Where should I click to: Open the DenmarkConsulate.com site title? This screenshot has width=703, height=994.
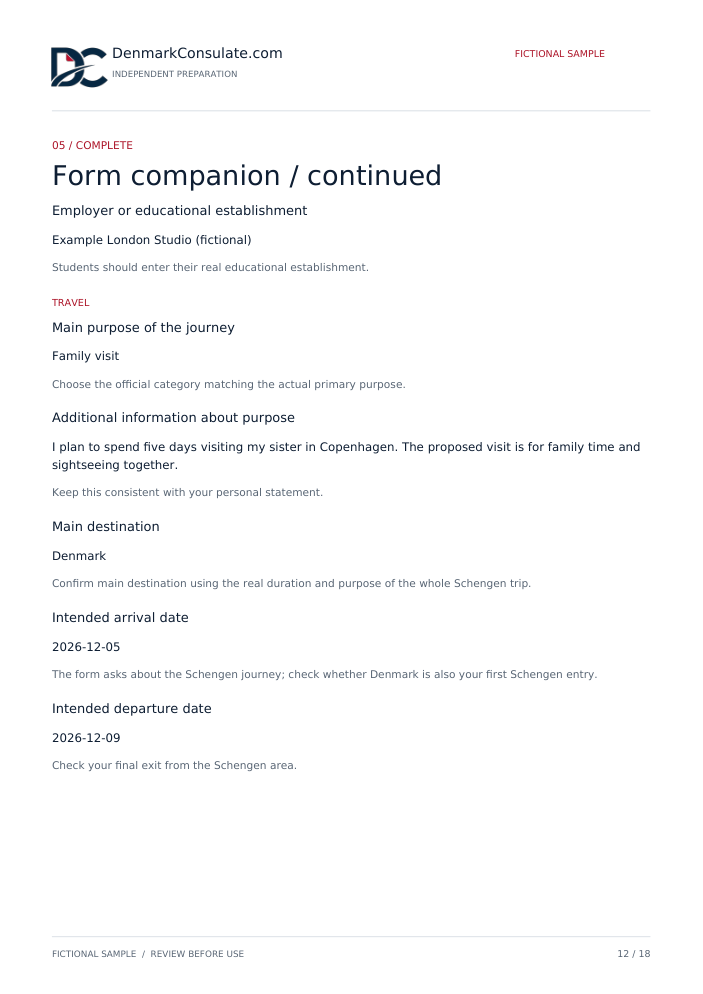pyautogui.click(x=197, y=53)
